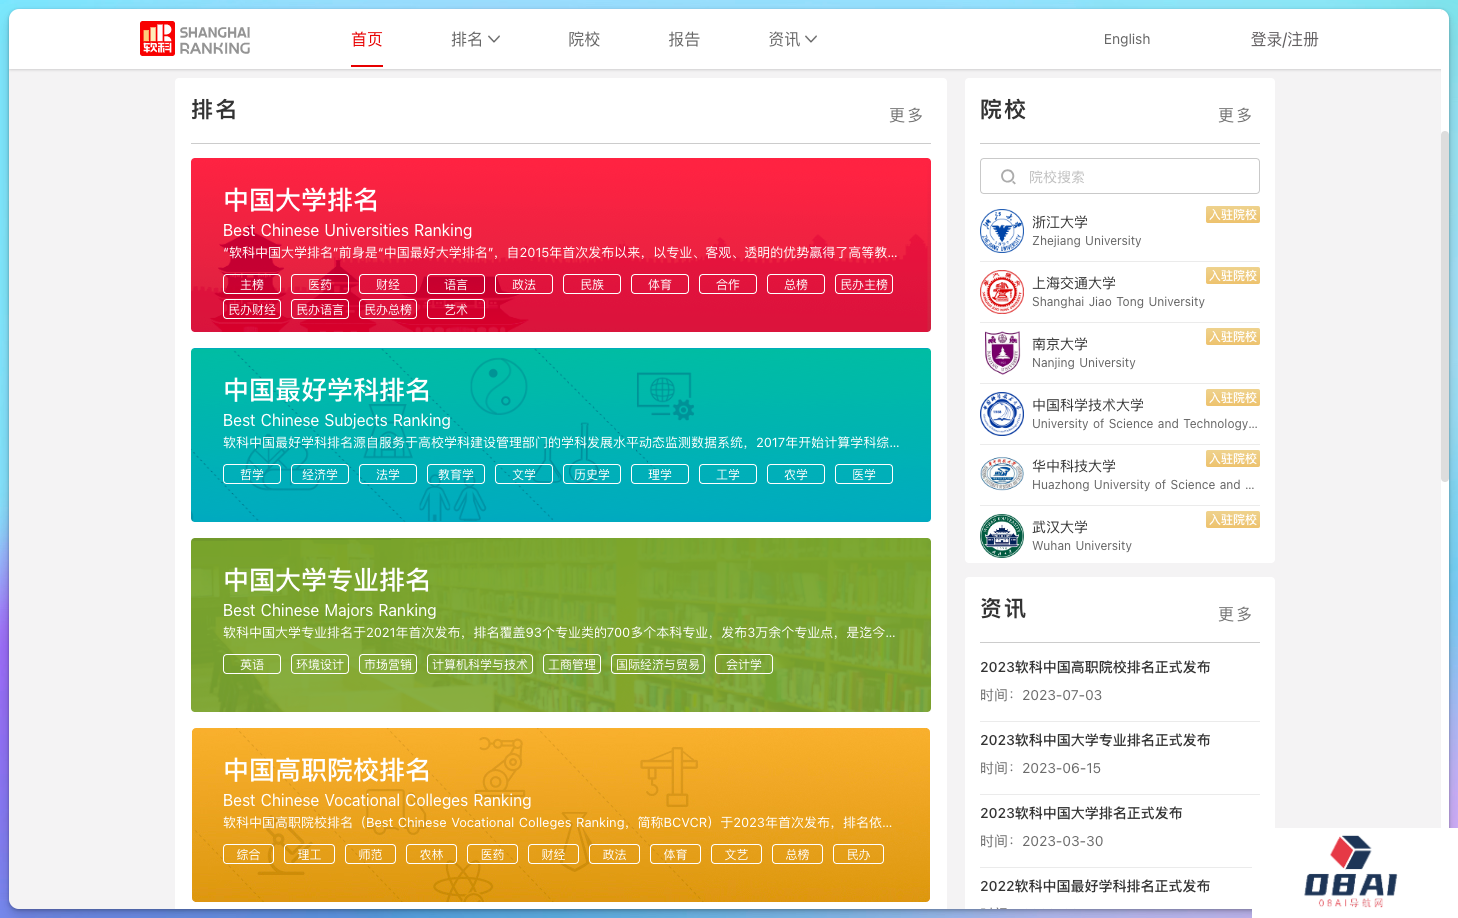The width and height of the screenshot is (1458, 918).
Task: Select the 农林 vocational tag
Action: (x=431, y=854)
